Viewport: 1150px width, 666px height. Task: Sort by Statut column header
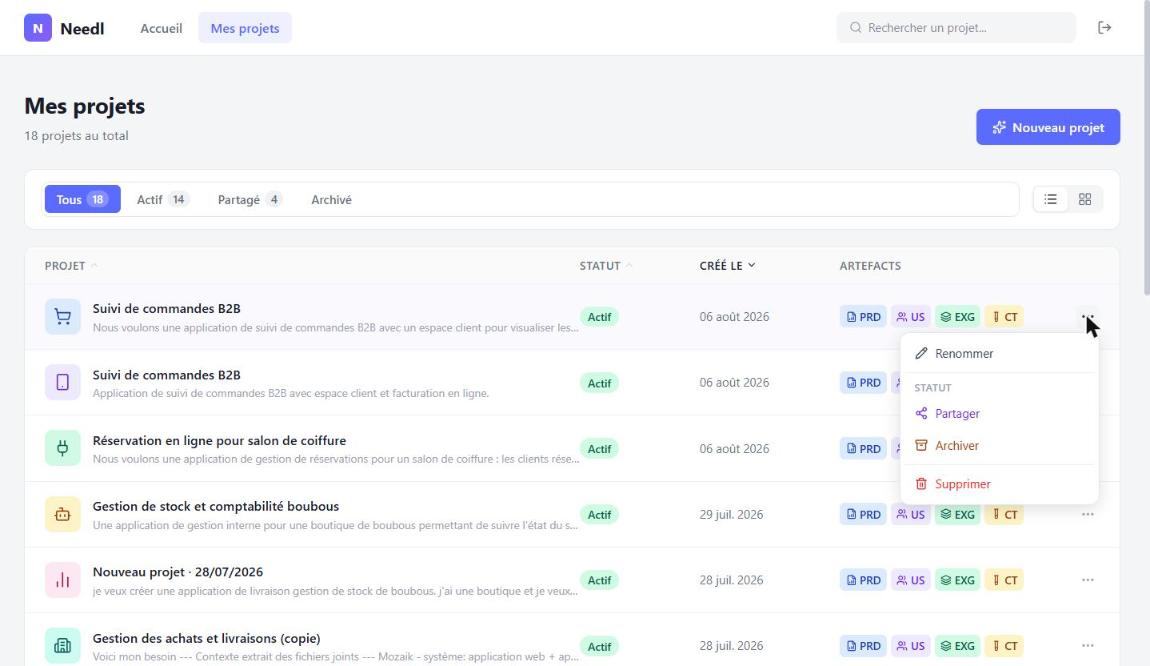(605, 266)
